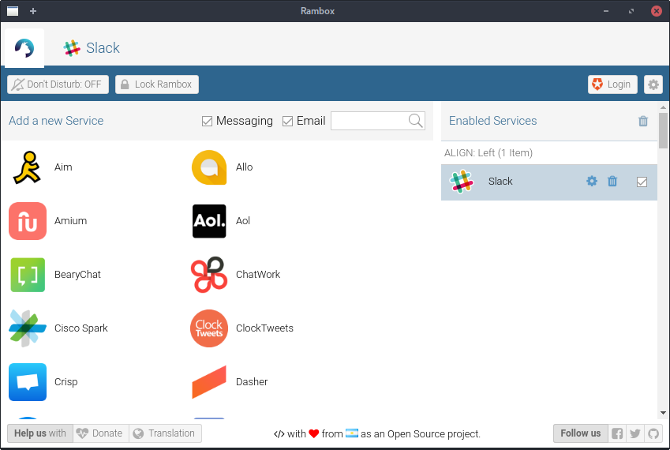The width and height of the screenshot is (670, 450).
Task: Click the ChatWork label text
Action: pyautogui.click(x=258, y=274)
